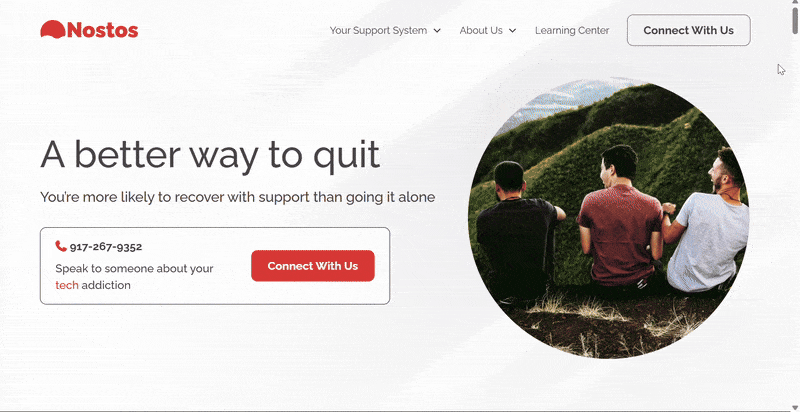
Task: Click the "Speak to someone about your" text
Action: 134,268
